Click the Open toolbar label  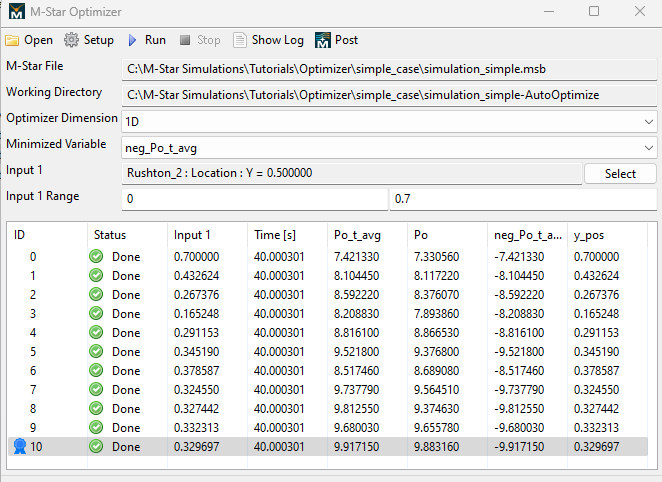click(38, 40)
